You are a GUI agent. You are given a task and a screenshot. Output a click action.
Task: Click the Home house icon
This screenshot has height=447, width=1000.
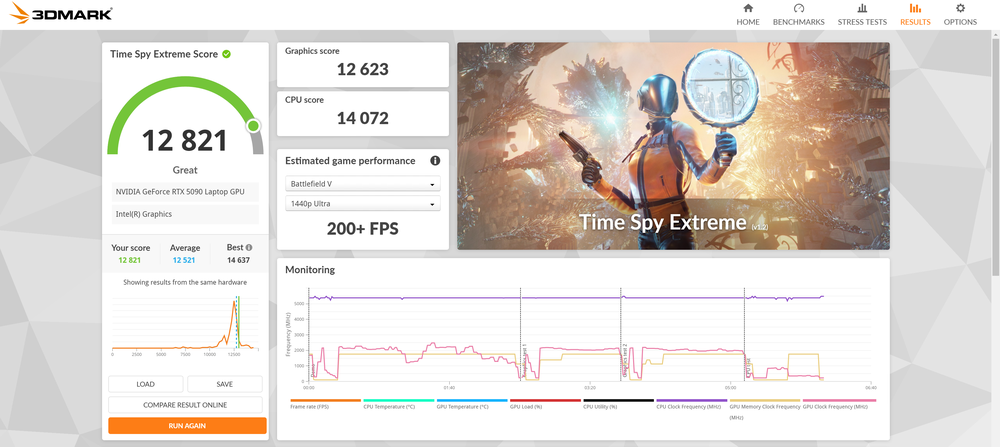(748, 8)
